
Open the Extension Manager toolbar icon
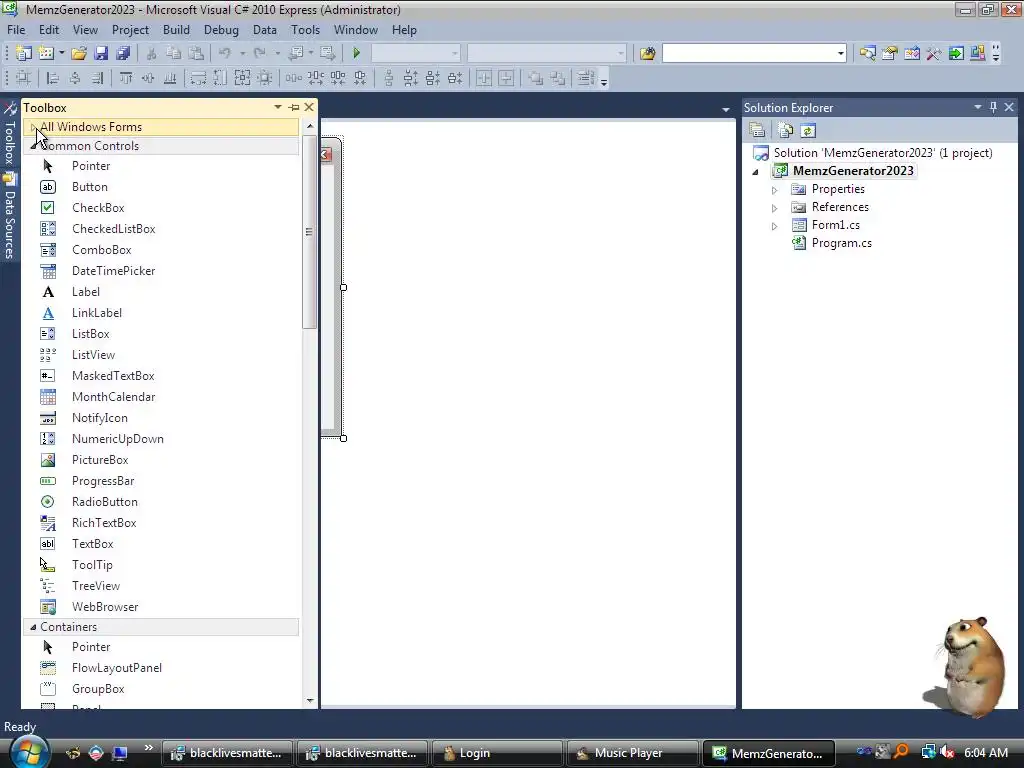click(x=978, y=53)
